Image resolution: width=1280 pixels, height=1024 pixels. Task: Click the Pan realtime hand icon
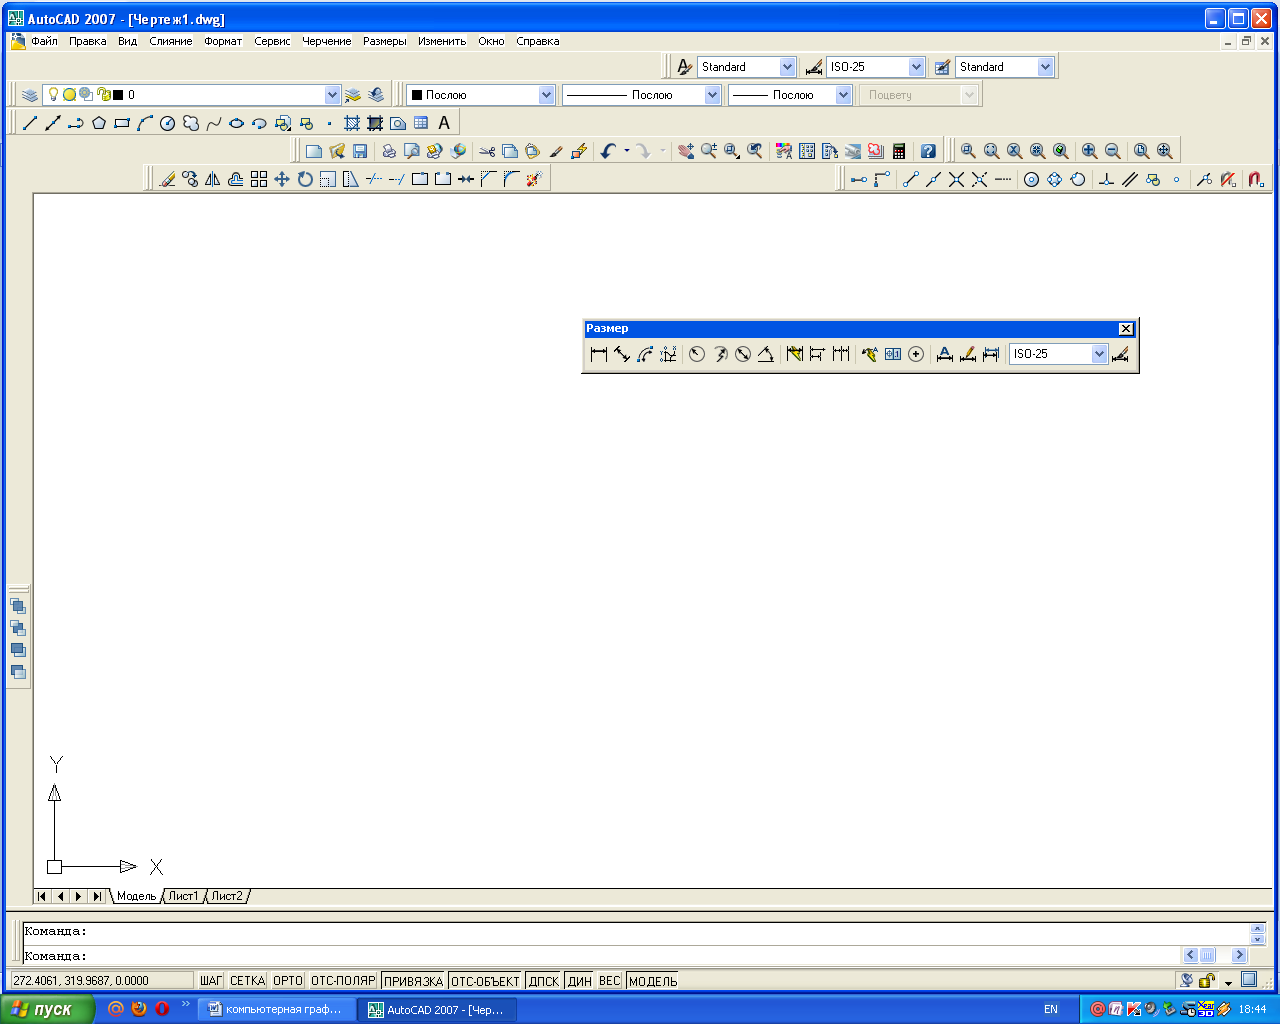[686, 151]
